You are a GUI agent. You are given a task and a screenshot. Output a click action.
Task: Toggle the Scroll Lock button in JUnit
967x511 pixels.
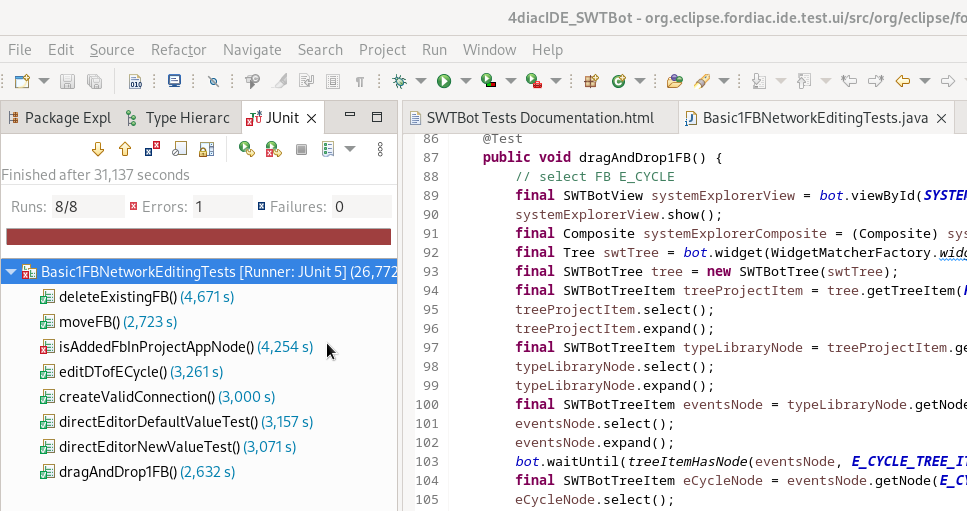pyautogui.click(x=207, y=149)
